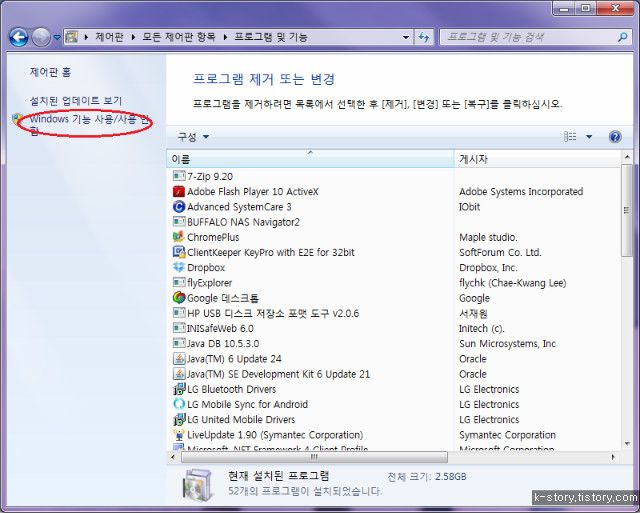The image size is (640, 513).
Task: Select the Dropbox icon
Action: tap(179, 267)
